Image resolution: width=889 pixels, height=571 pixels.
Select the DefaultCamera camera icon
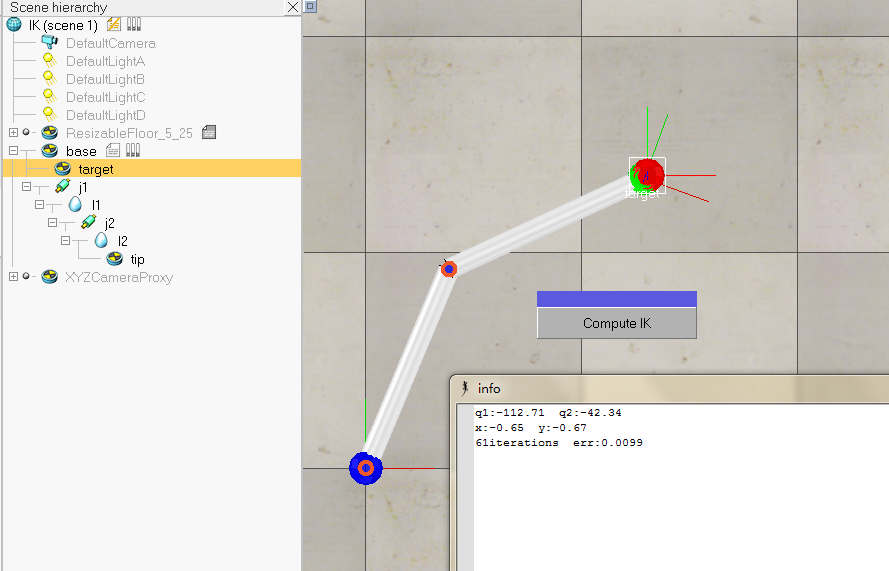(49, 43)
